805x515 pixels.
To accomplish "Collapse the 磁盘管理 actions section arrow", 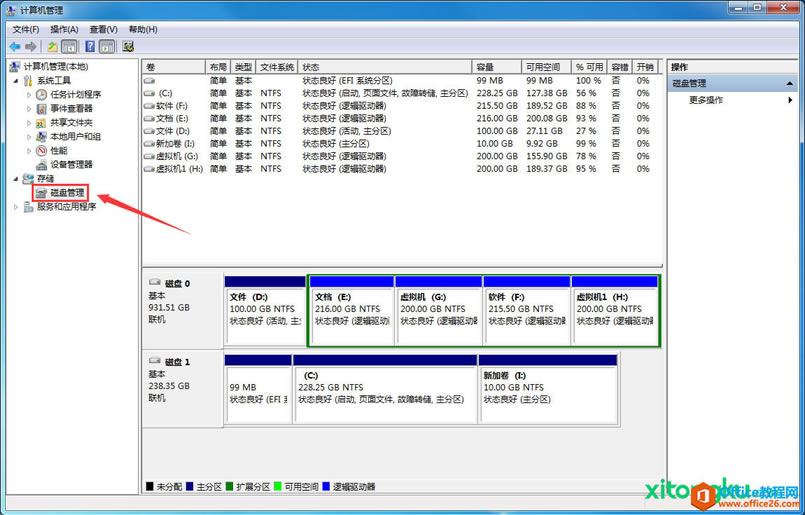I will pos(790,83).
